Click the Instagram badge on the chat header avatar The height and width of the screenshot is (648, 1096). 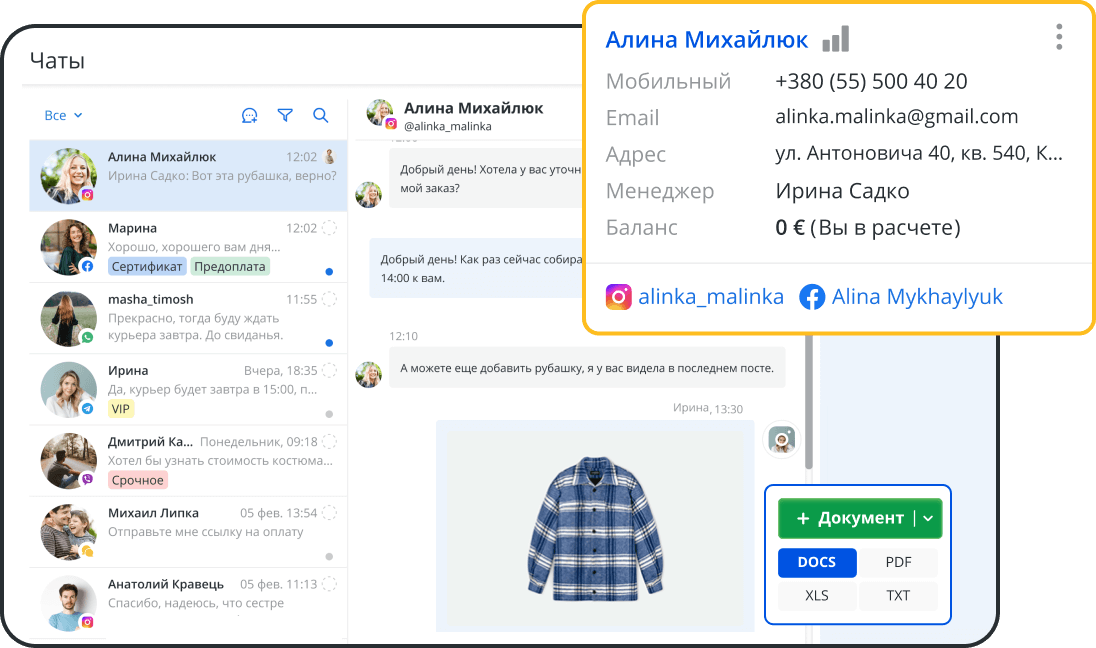(x=389, y=125)
